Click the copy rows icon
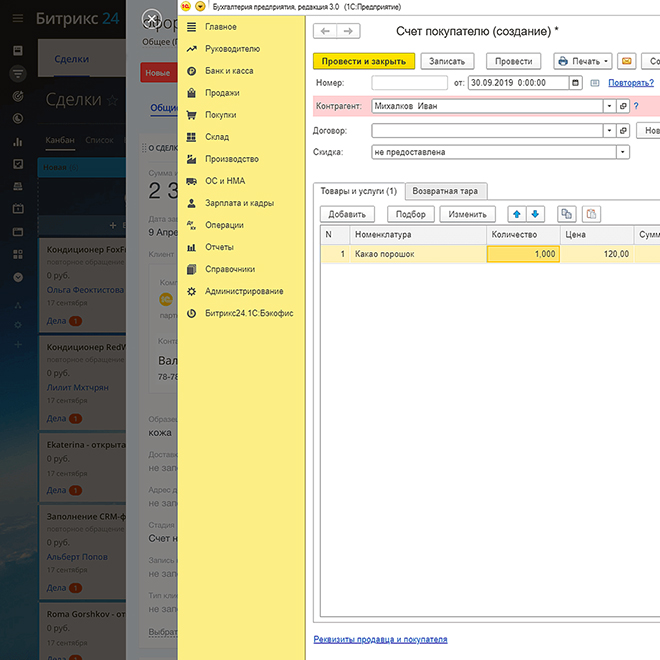The width and height of the screenshot is (660, 660). (567, 214)
